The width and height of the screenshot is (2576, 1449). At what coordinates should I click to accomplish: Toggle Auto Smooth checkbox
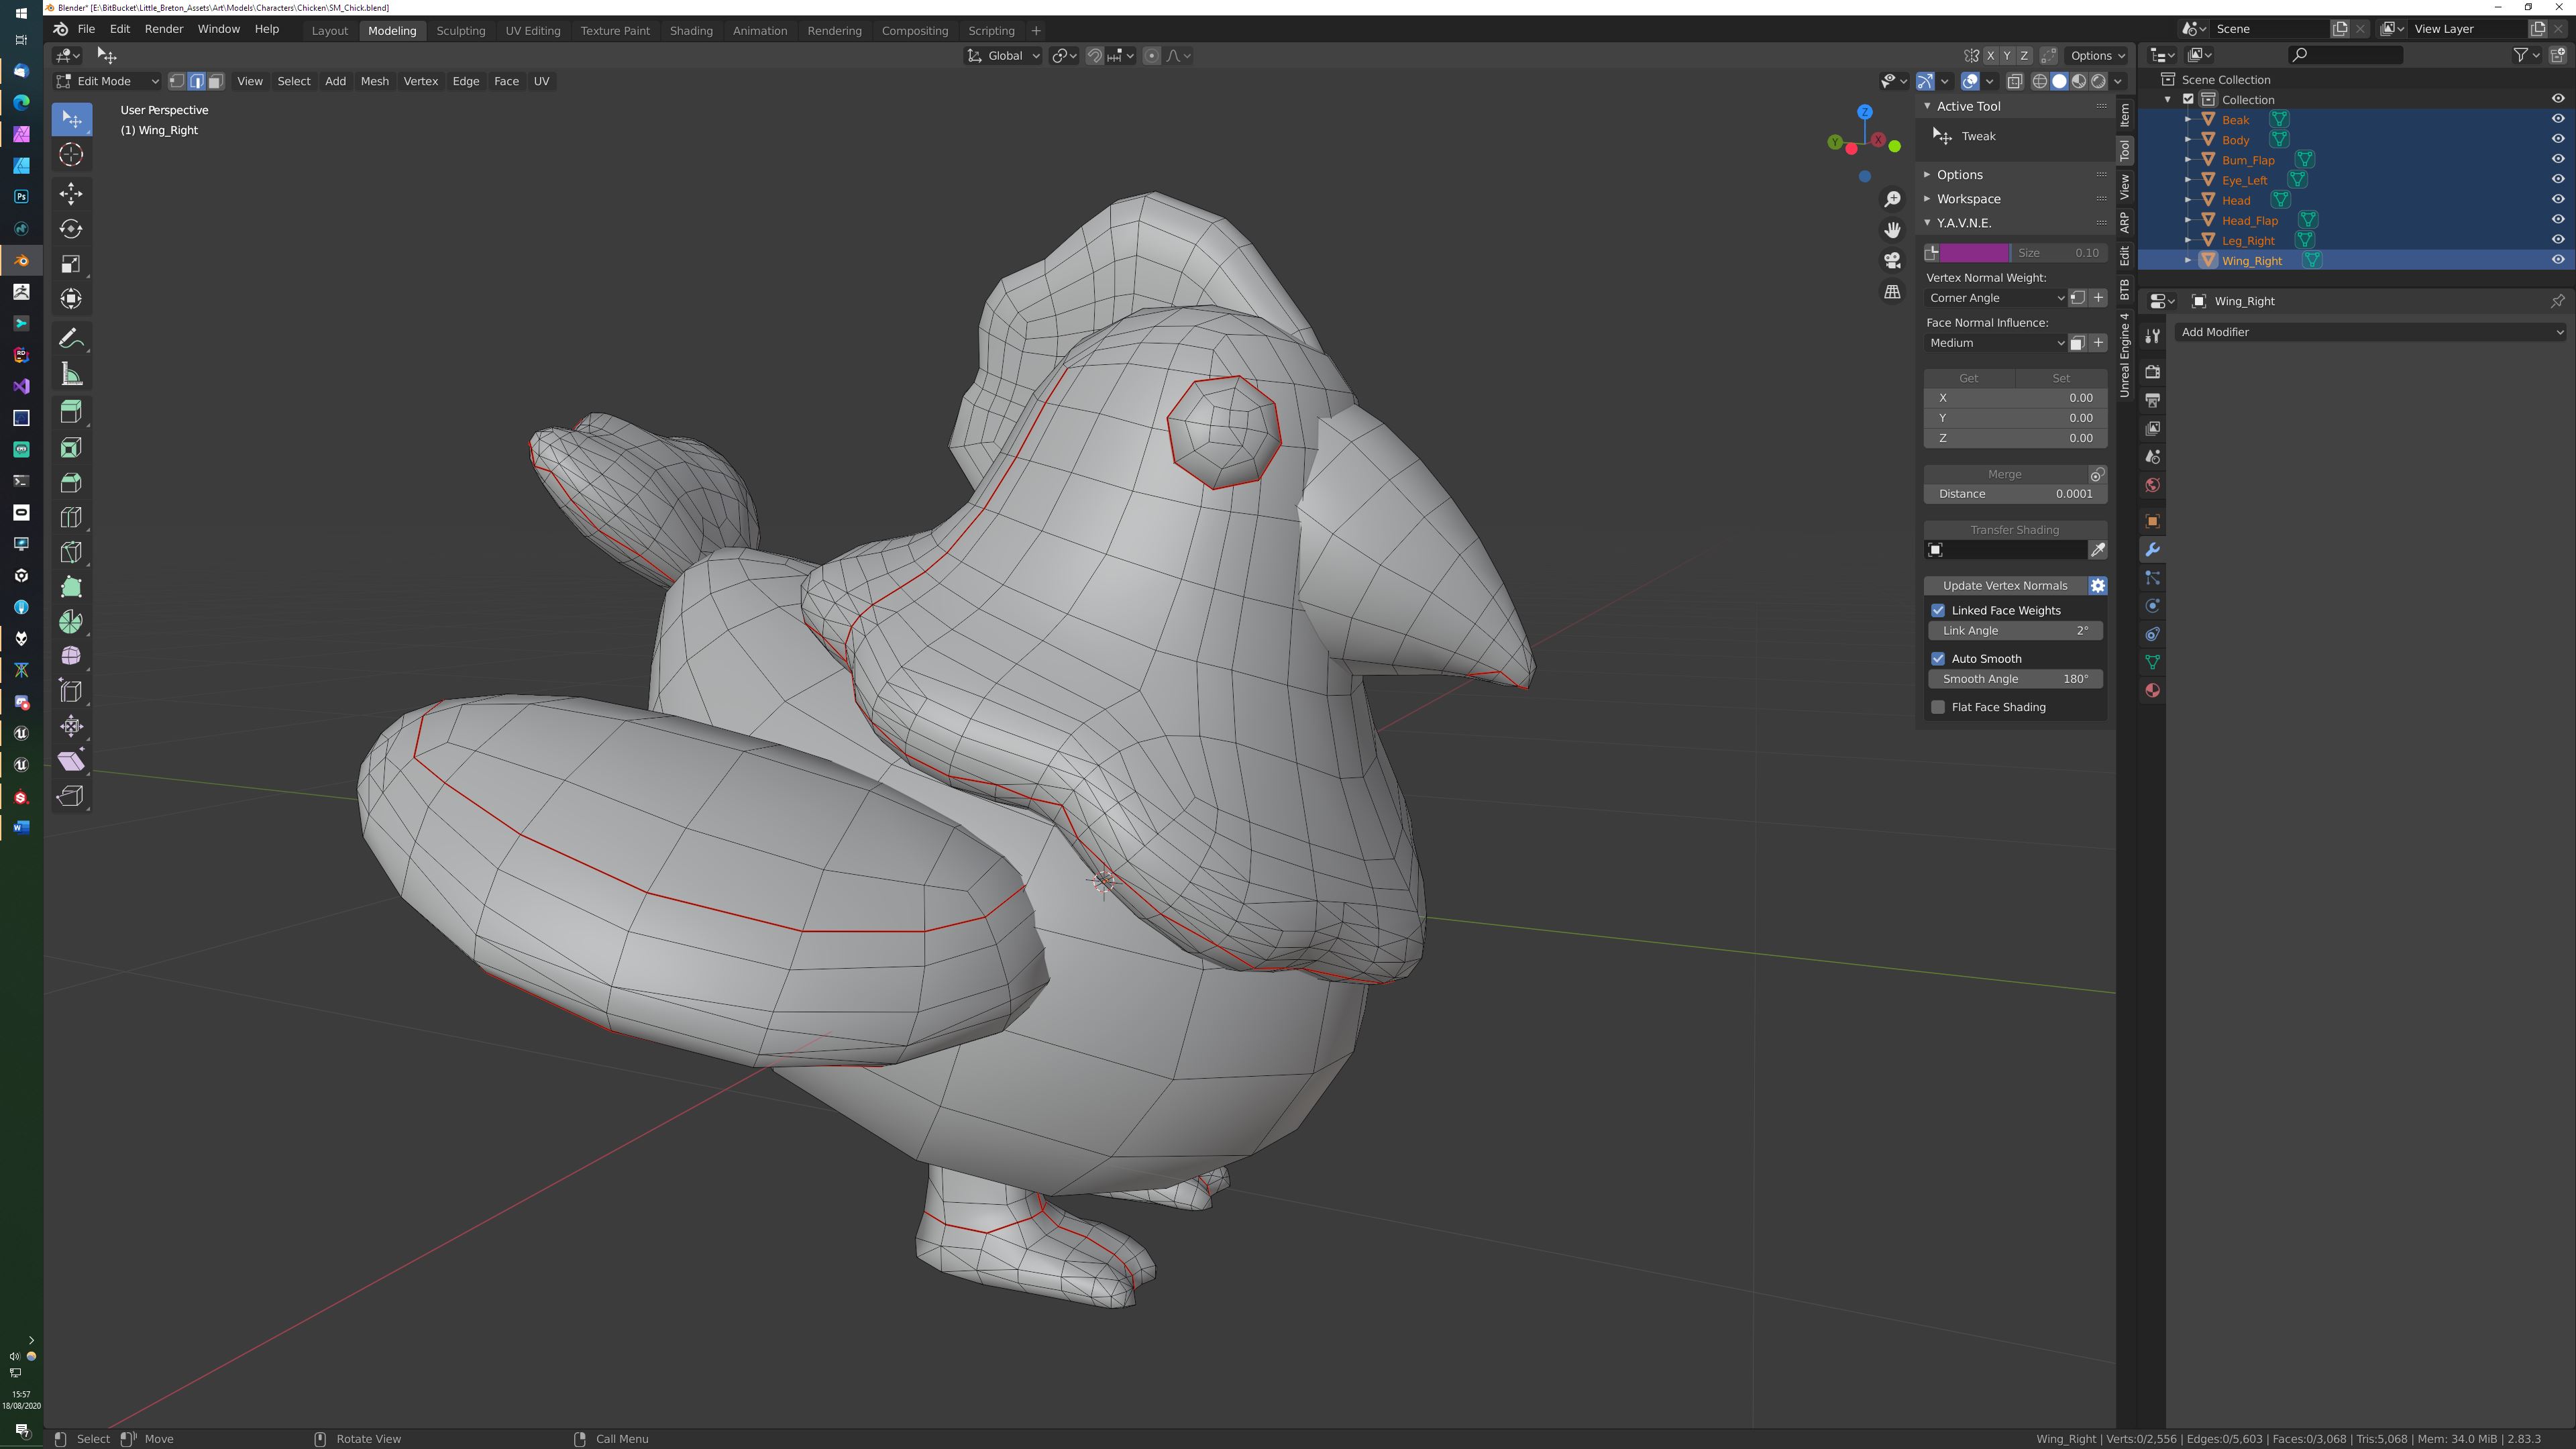(x=1938, y=659)
